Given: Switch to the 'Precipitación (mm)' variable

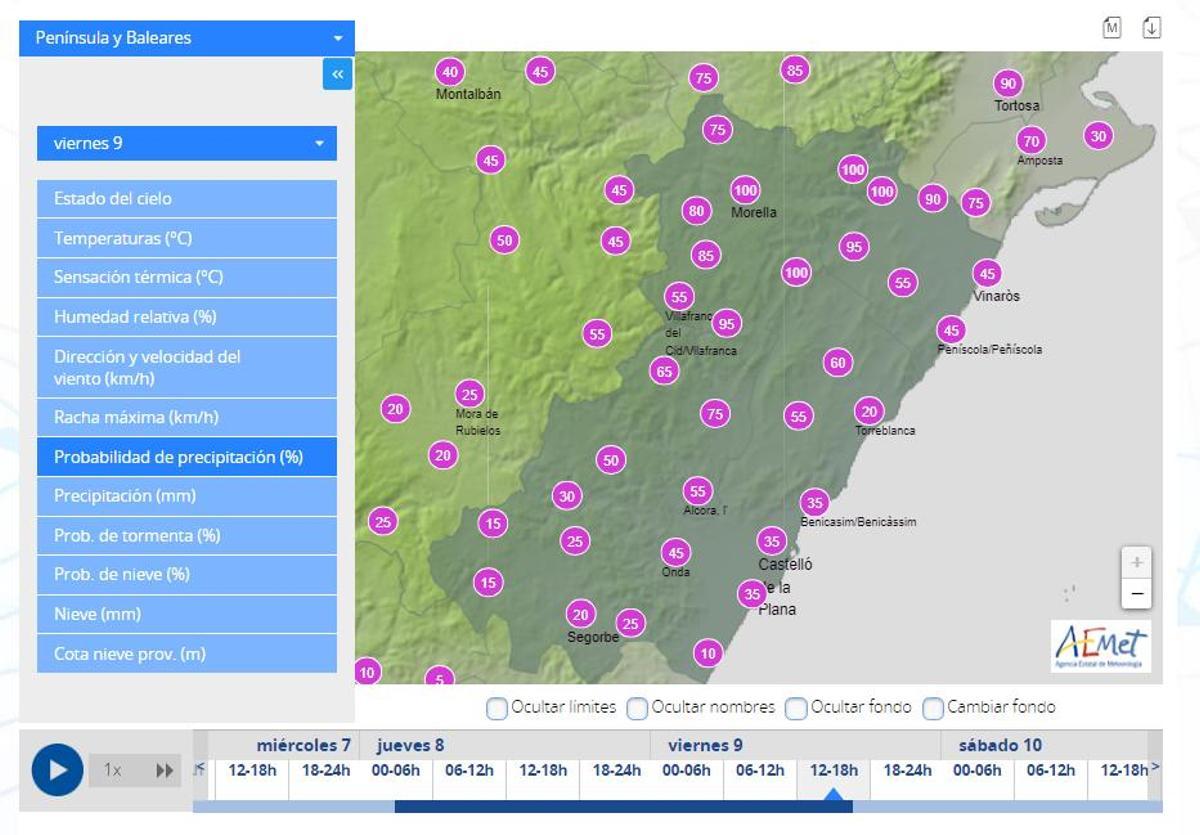Looking at the screenshot, I should click(187, 496).
